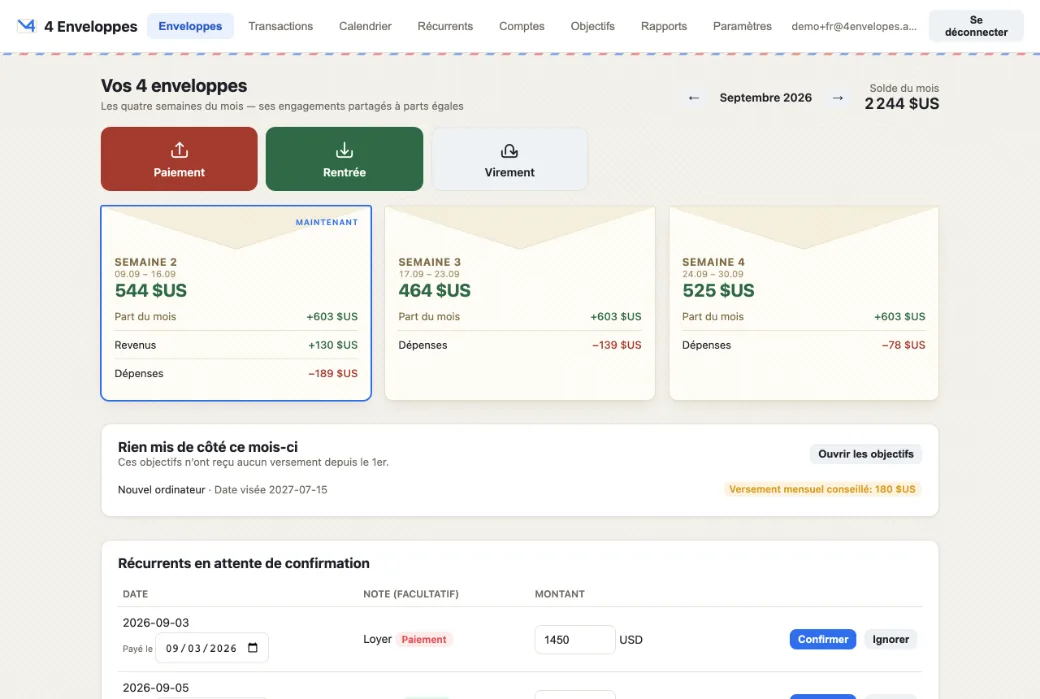Open the Calendrier tab

365,26
